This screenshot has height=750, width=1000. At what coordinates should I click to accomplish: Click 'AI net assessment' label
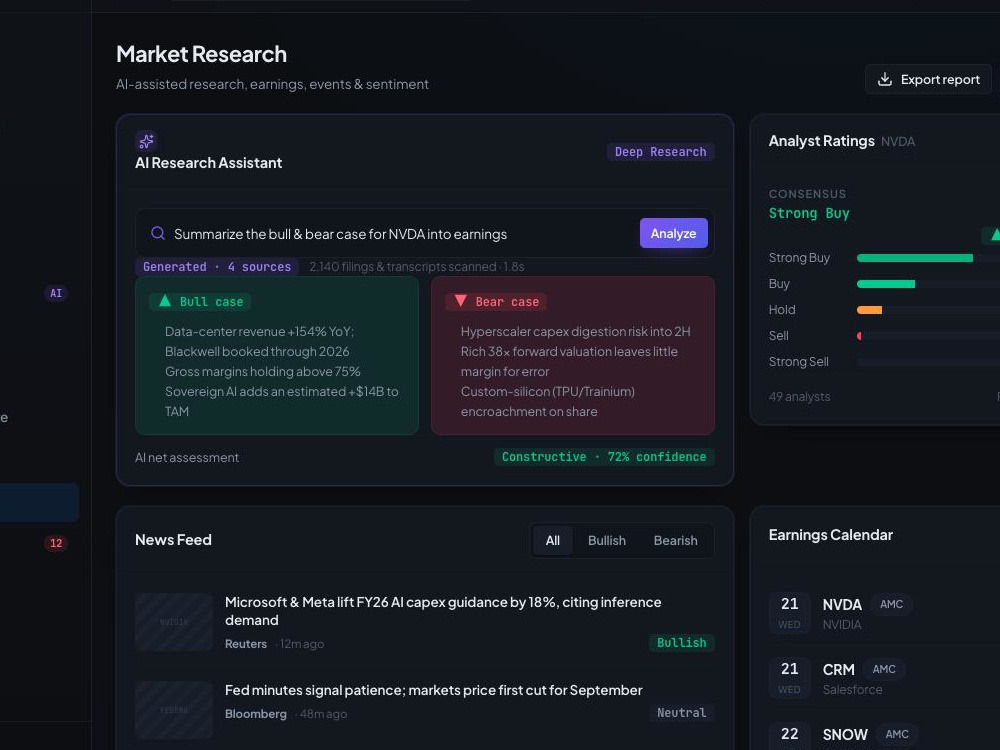click(x=187, y=457)
